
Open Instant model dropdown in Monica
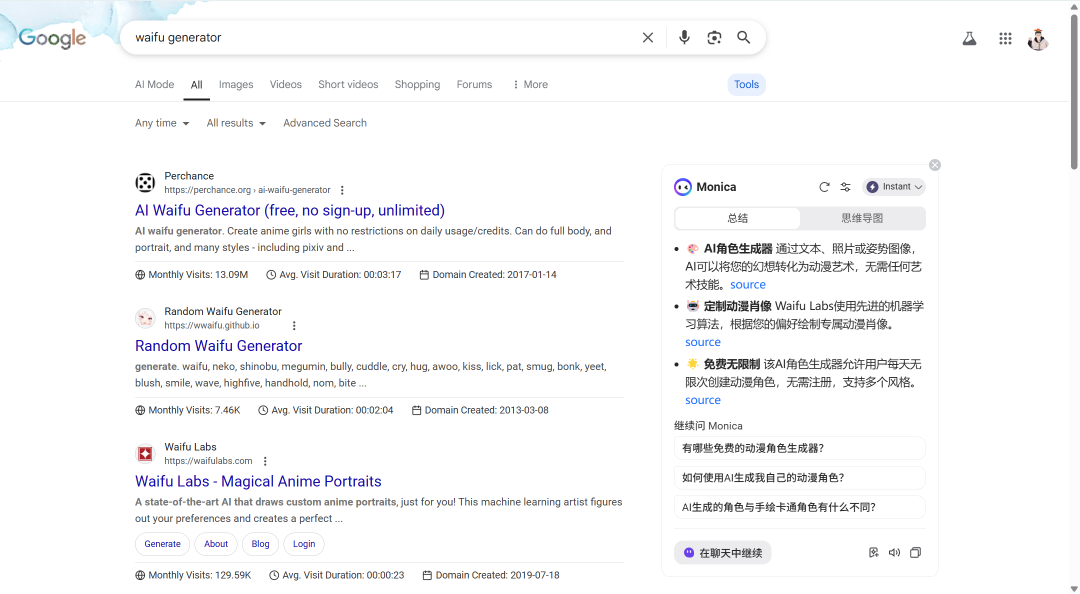pyautogui.click(x=893, y=187)
